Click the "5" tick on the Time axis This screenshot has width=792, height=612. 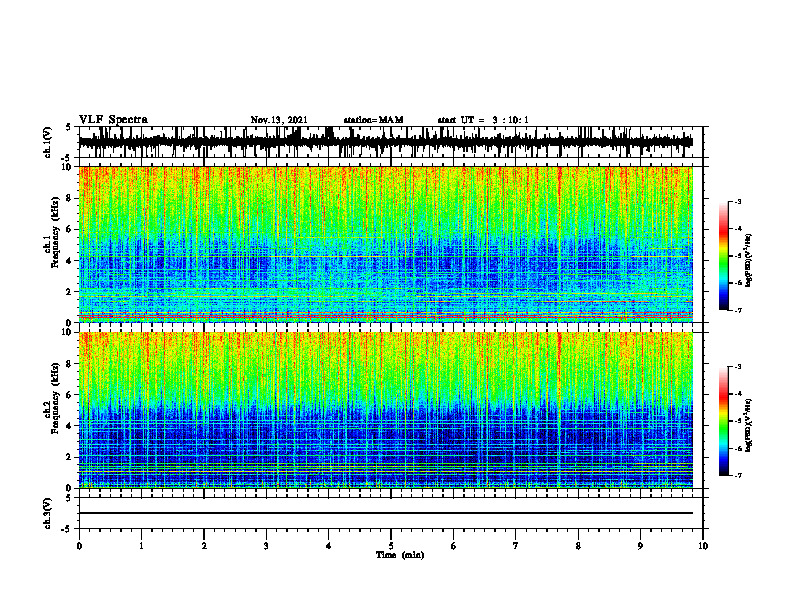point(391,546)
